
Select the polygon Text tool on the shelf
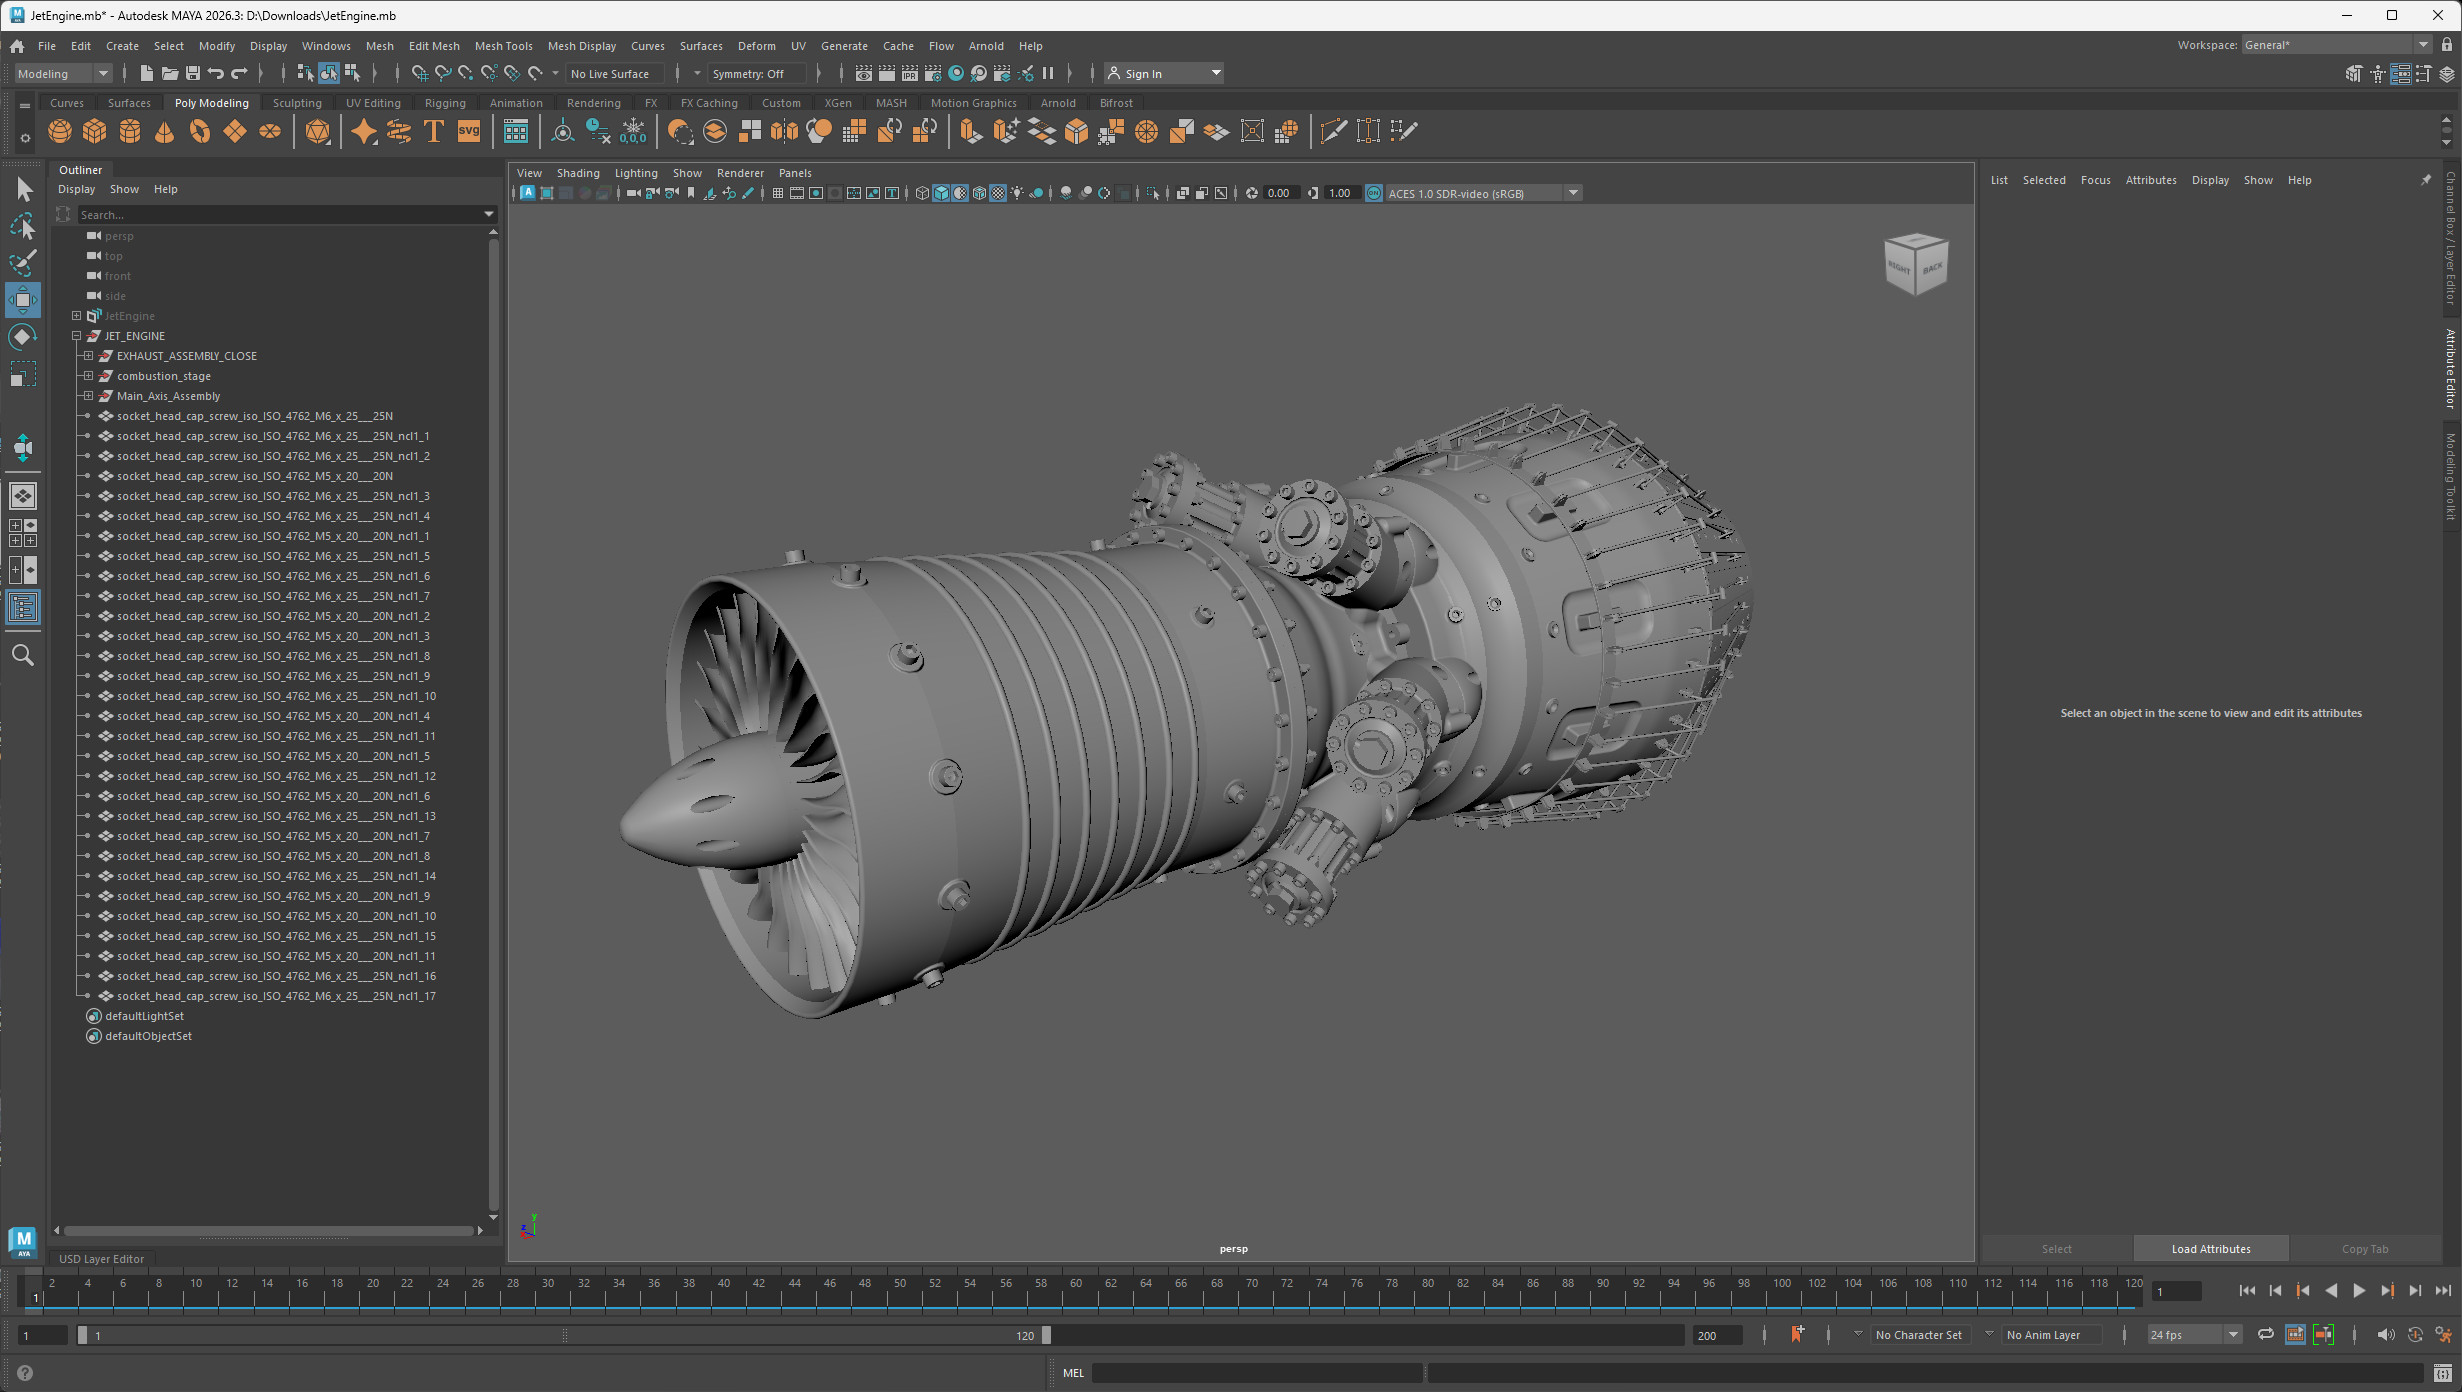coord(433,131)
